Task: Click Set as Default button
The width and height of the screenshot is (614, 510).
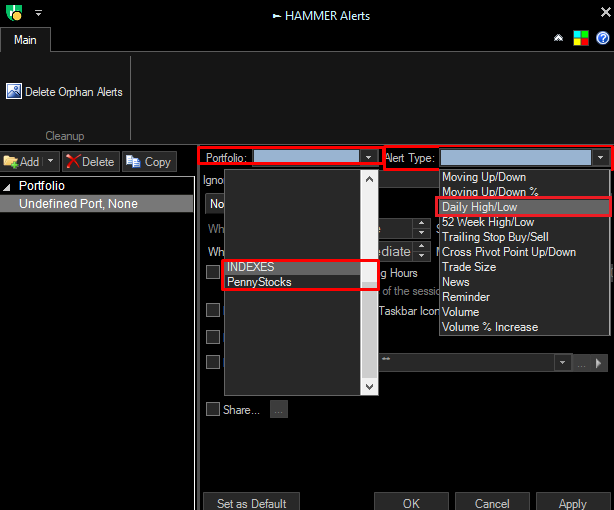Action: click(252, 503)
